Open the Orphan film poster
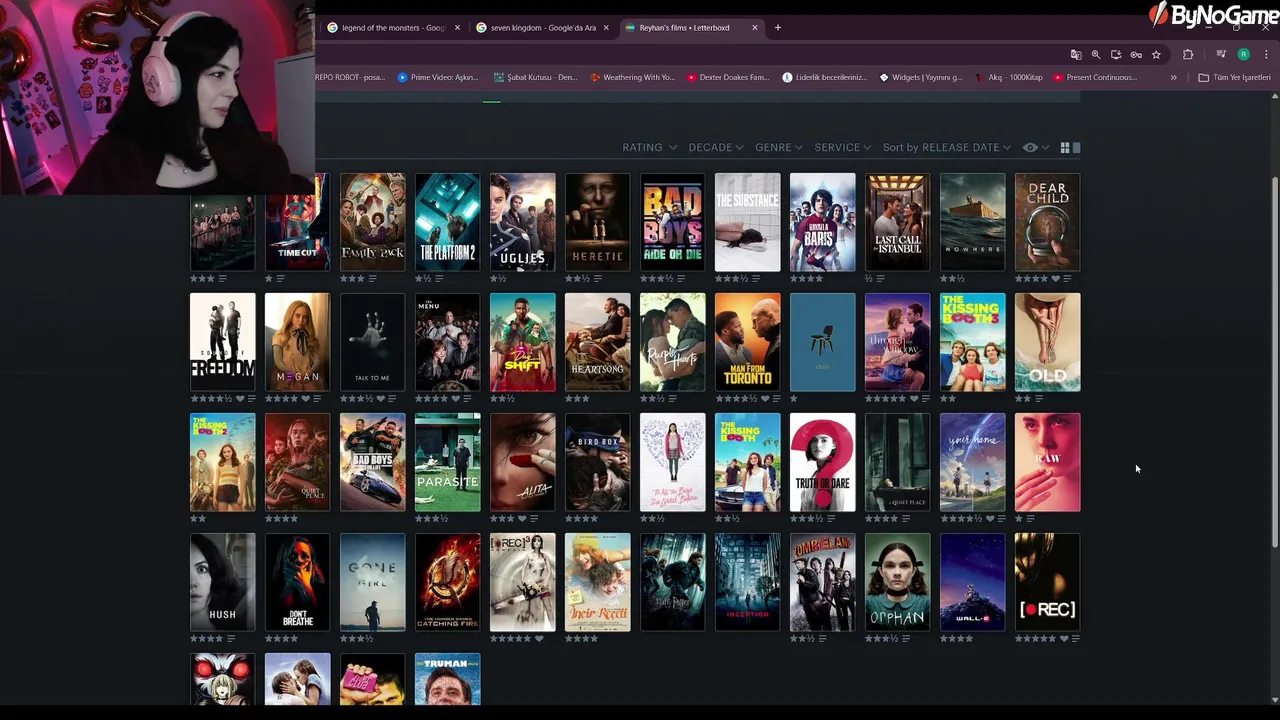Image resolution: width=1280 pixels, height=720 pixels. (x=897, y=582)
